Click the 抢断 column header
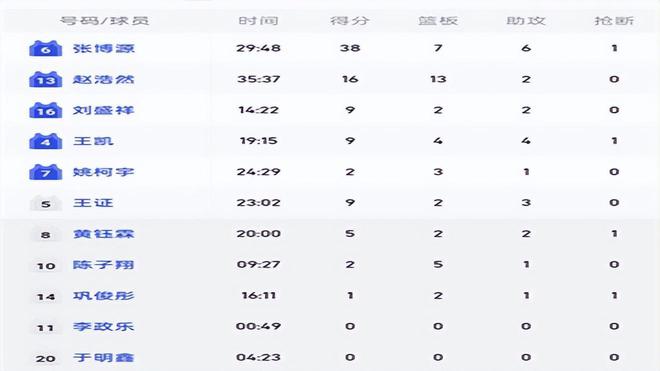Image resolution: width=660 pixels, height=371 pixels. coord(614,21)
